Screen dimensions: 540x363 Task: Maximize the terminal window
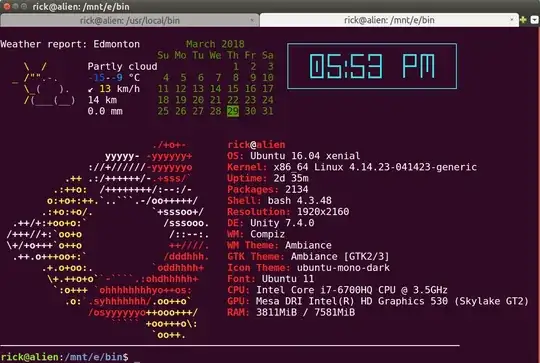(24, 6)
